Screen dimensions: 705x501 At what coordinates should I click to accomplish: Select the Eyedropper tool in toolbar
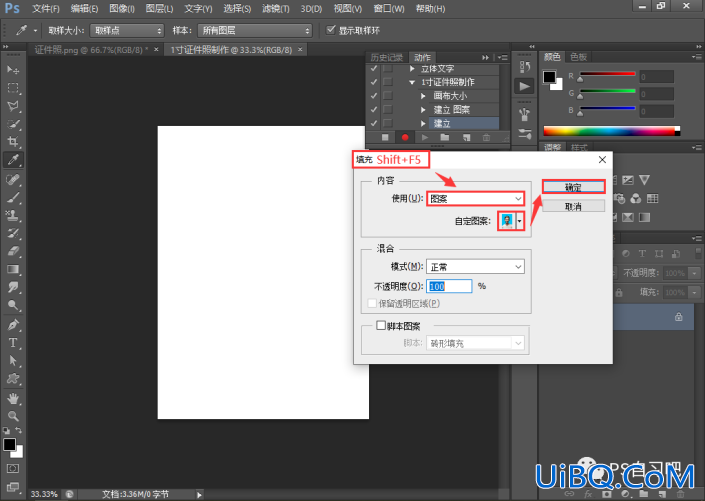(13, 160)
